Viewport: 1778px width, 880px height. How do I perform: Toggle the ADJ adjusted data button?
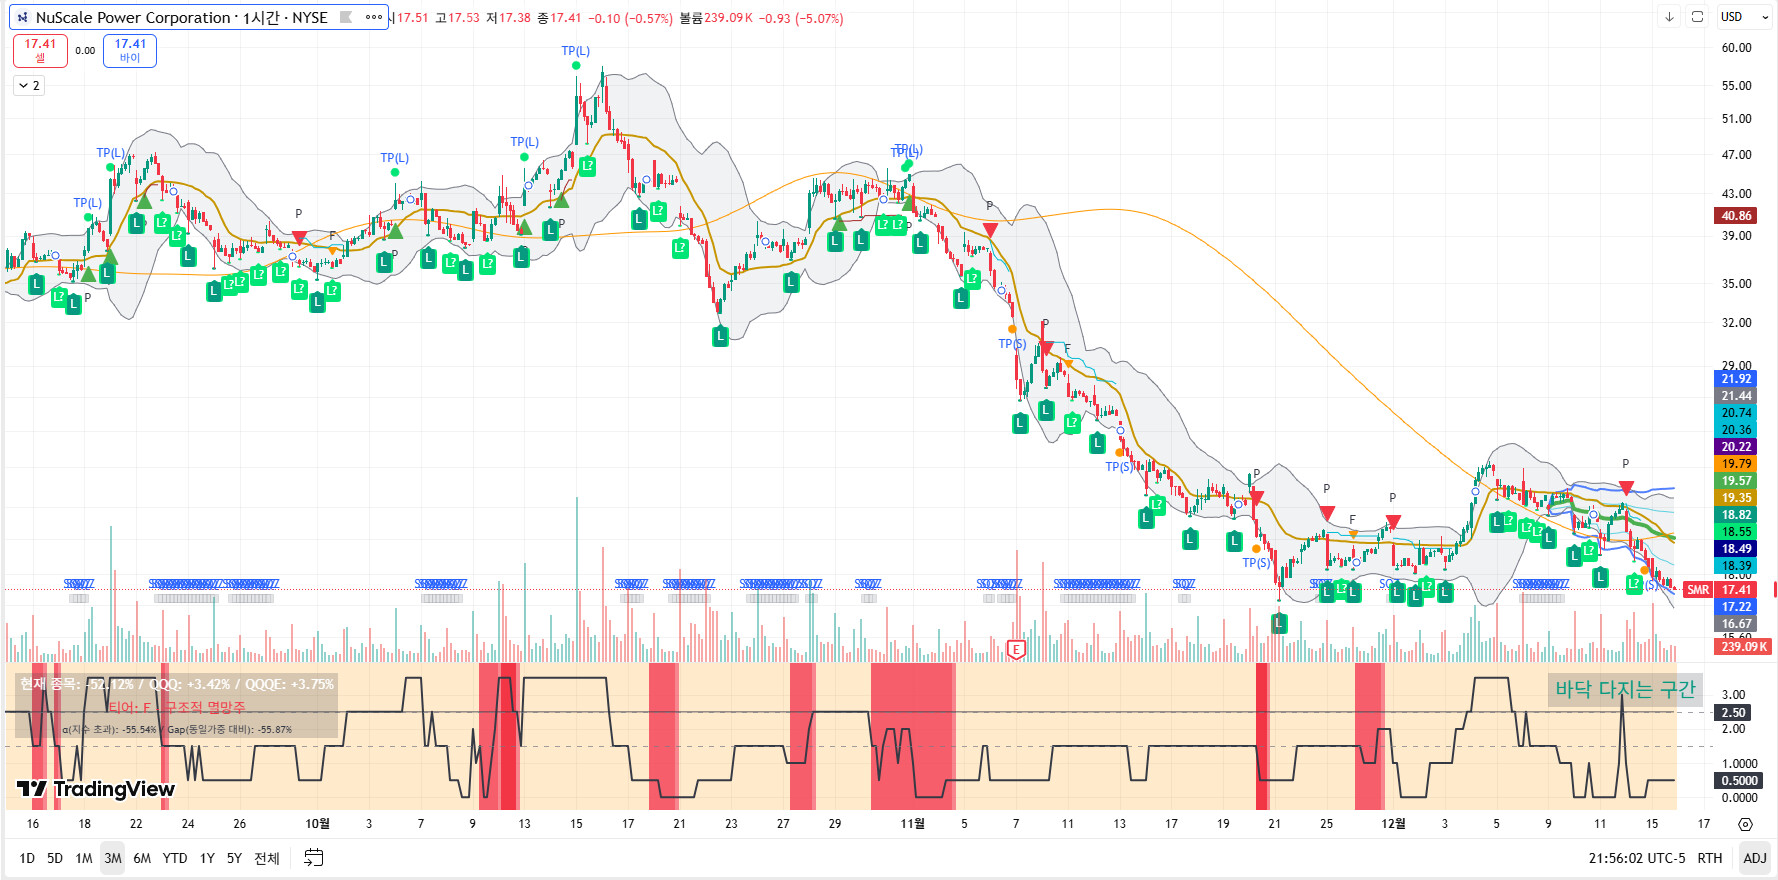(x=1755, y=858)
